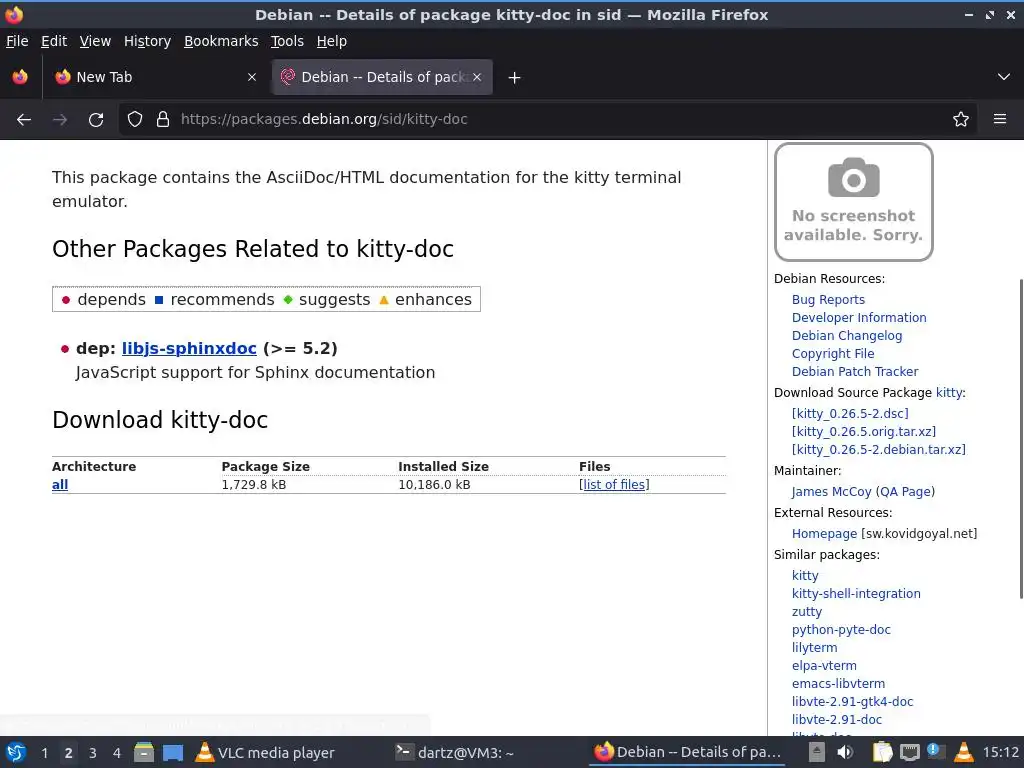Open the libjs-sphinxdoc dependency link

click(189, 348)
